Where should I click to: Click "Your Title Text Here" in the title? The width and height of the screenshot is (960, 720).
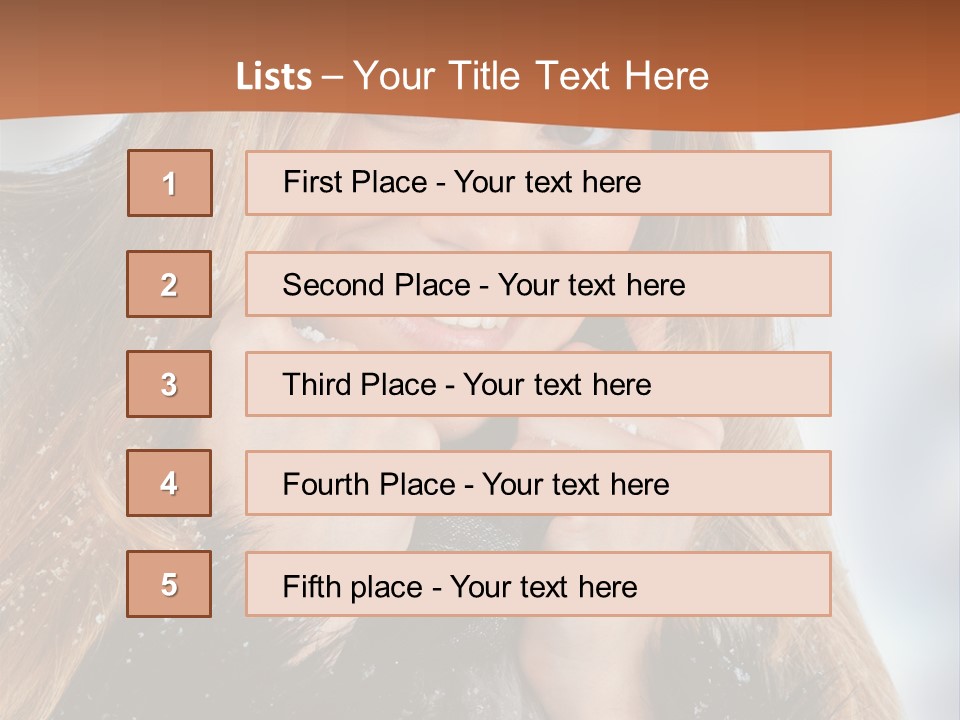click(x=531, y=77)
